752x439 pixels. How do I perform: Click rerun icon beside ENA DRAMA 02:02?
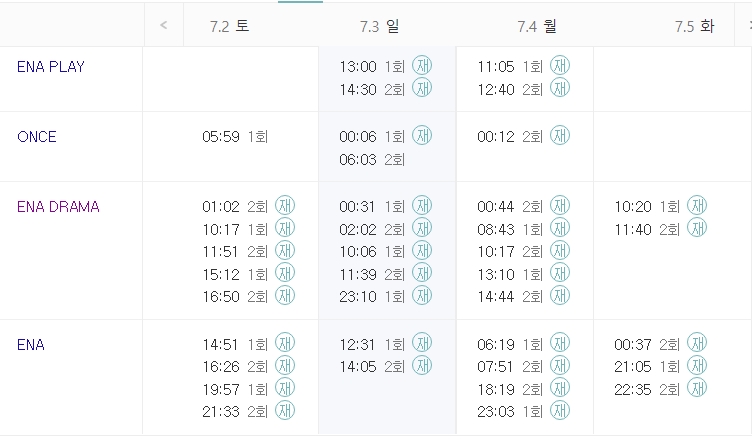(x=422, y=228)
